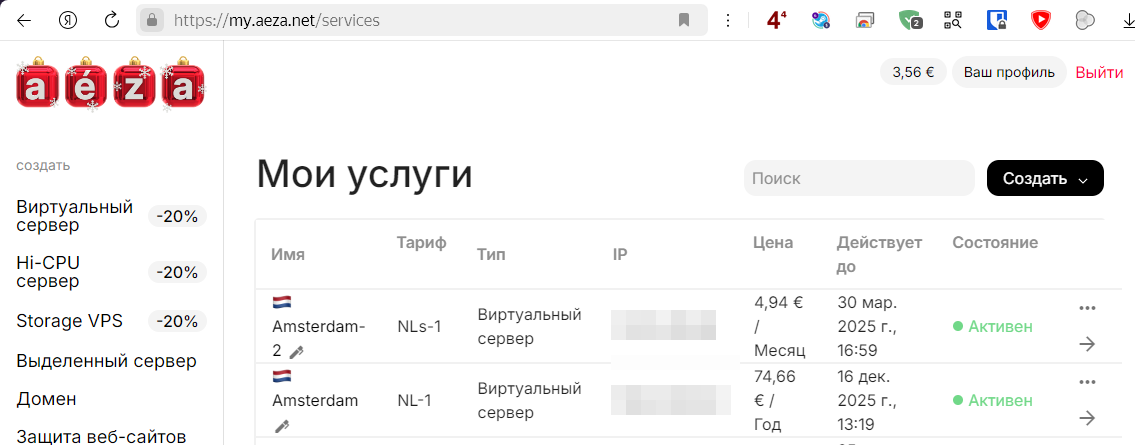The image size is (1135, 445).
Task: Click arrow to open Amsterdam NL-1 service
Action: pos(1087,417)
